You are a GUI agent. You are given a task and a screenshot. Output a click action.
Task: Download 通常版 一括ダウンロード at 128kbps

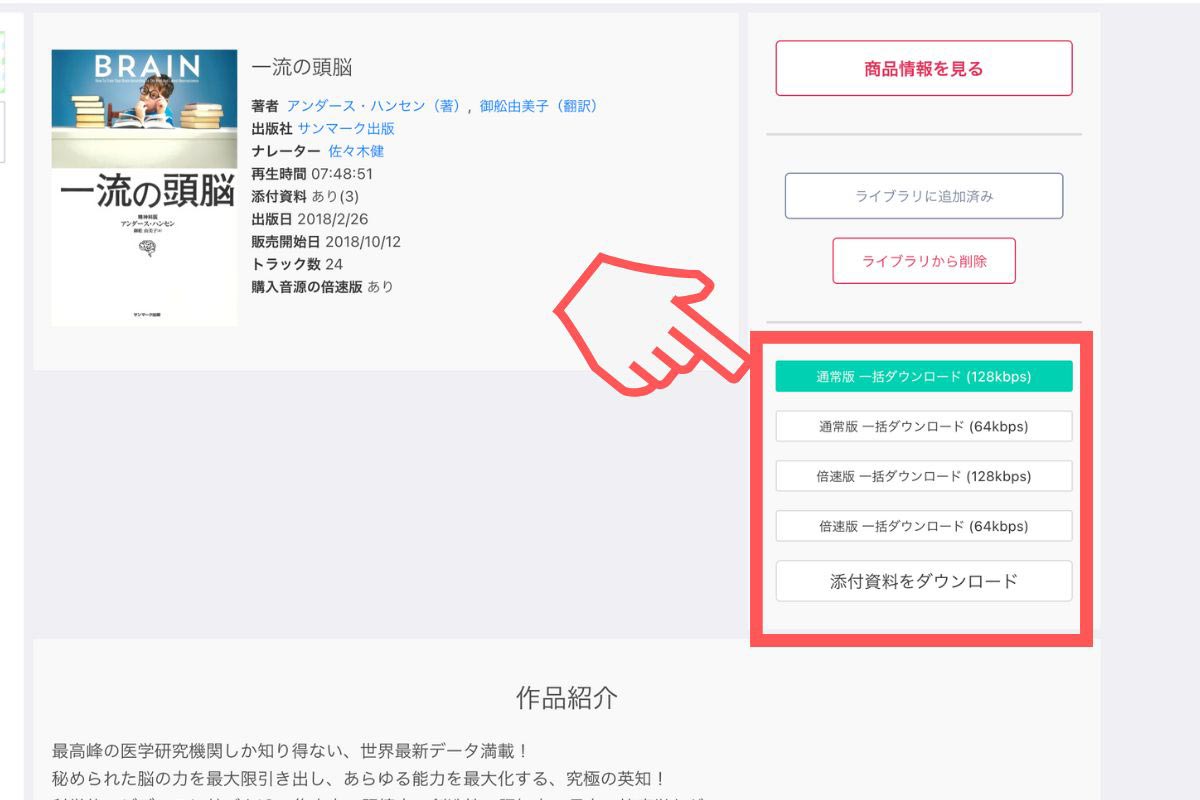924,376
